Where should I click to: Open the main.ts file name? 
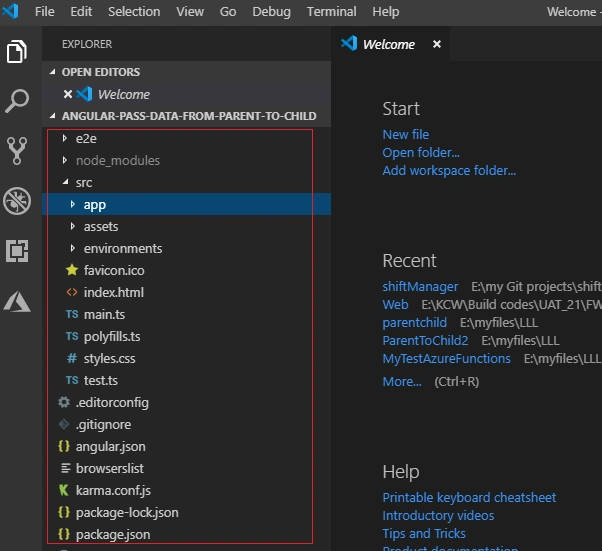[x=104, y=314]
